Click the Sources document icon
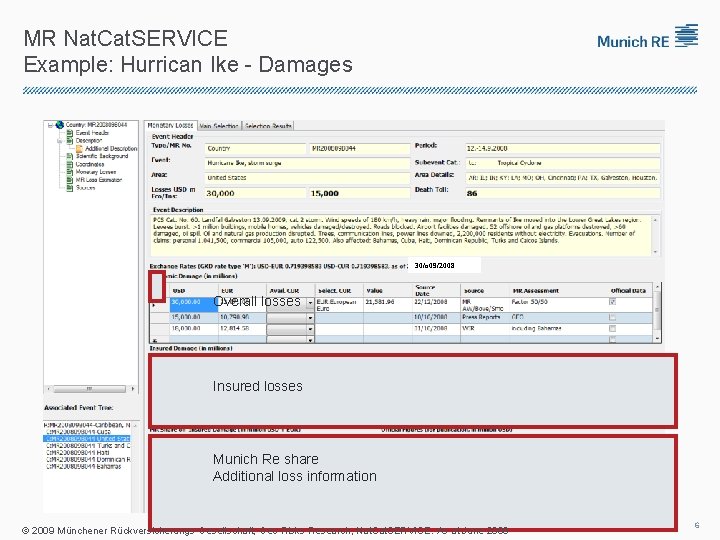Viewport: 720px width, 540px height. 70,187
